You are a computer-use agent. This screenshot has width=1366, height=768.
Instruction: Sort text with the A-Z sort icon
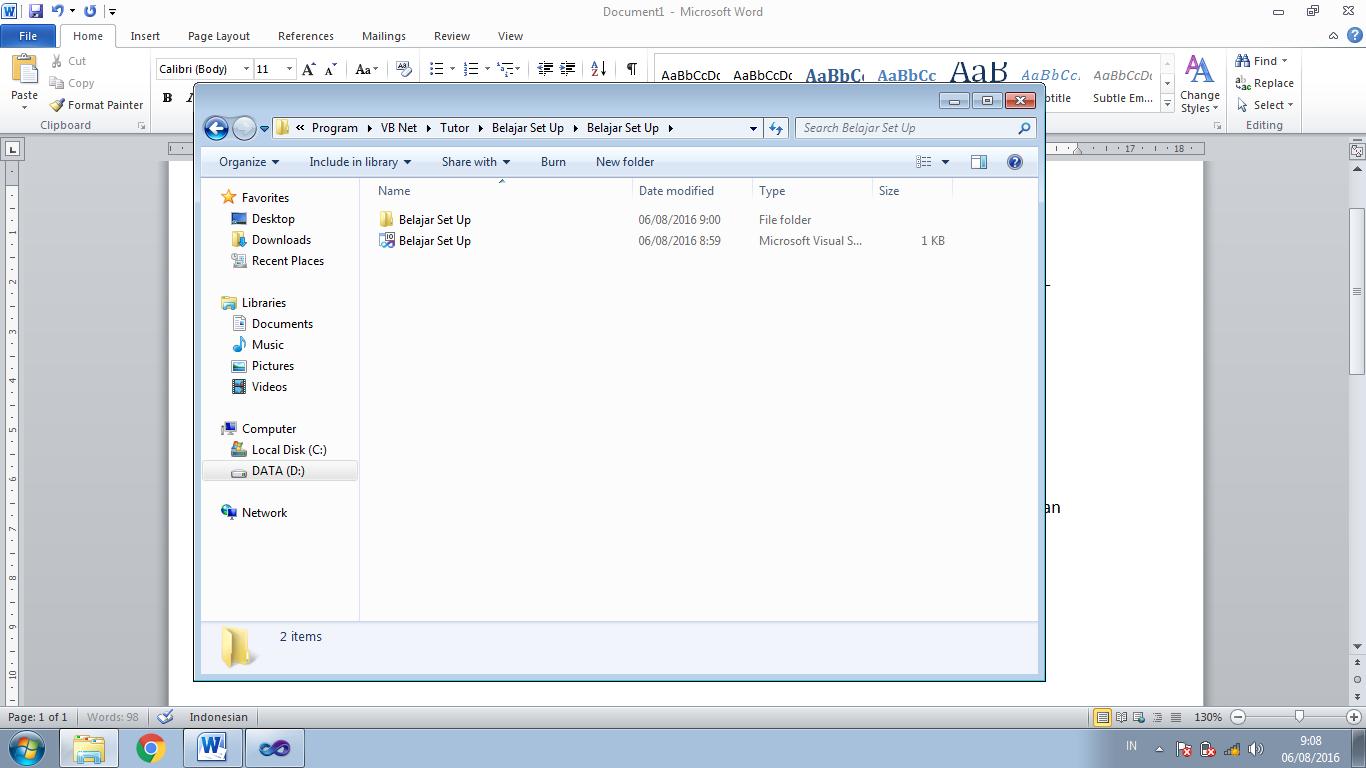pos(598,69)
